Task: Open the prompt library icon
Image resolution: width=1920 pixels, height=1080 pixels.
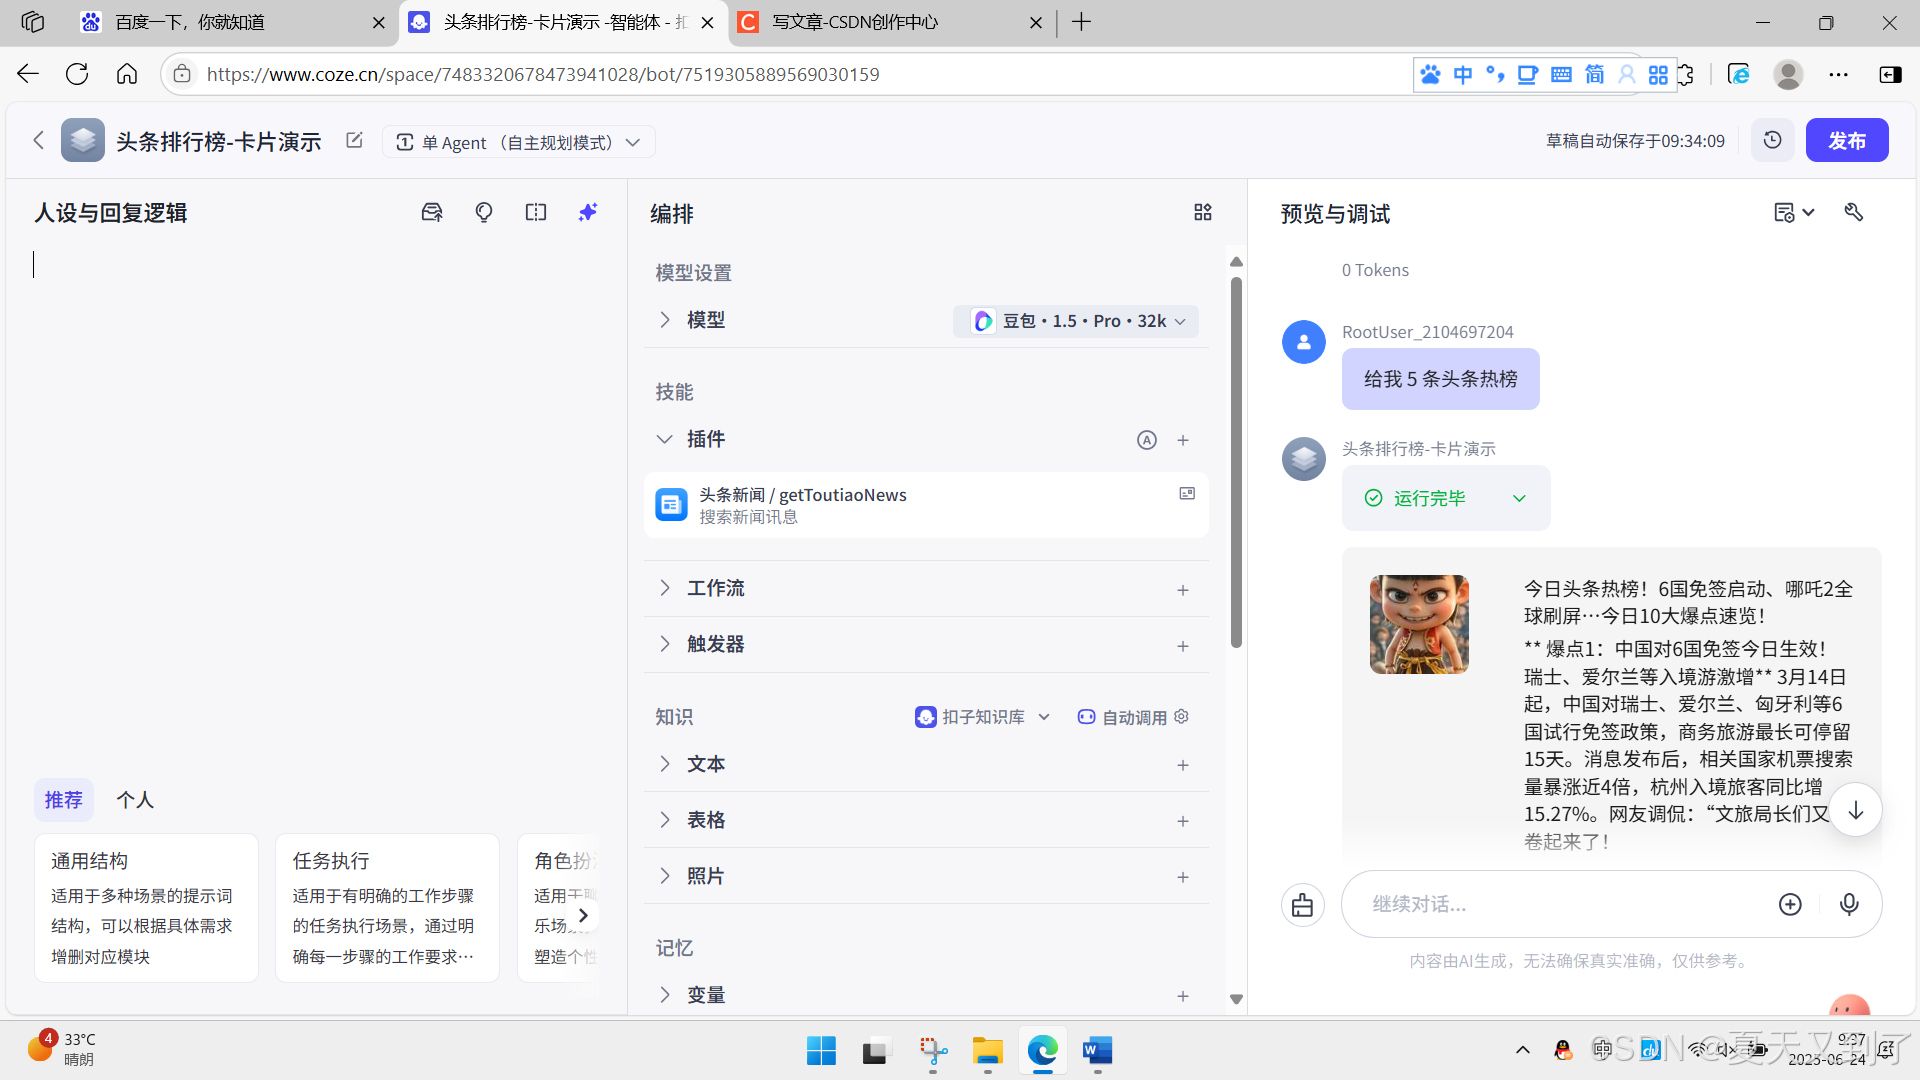Action: 432,212
